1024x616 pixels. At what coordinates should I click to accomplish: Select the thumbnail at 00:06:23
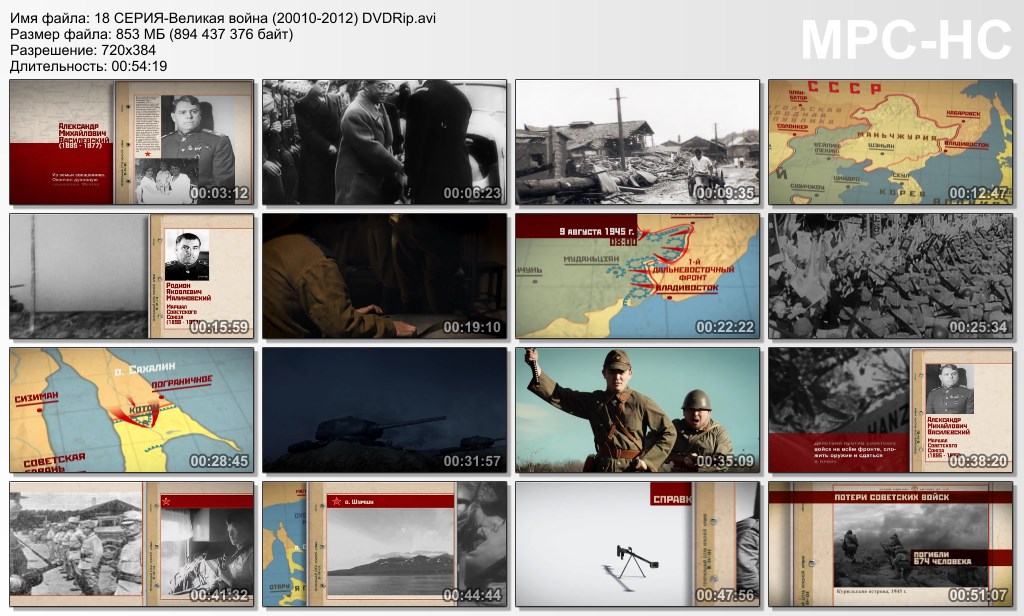tap(385, 142)
